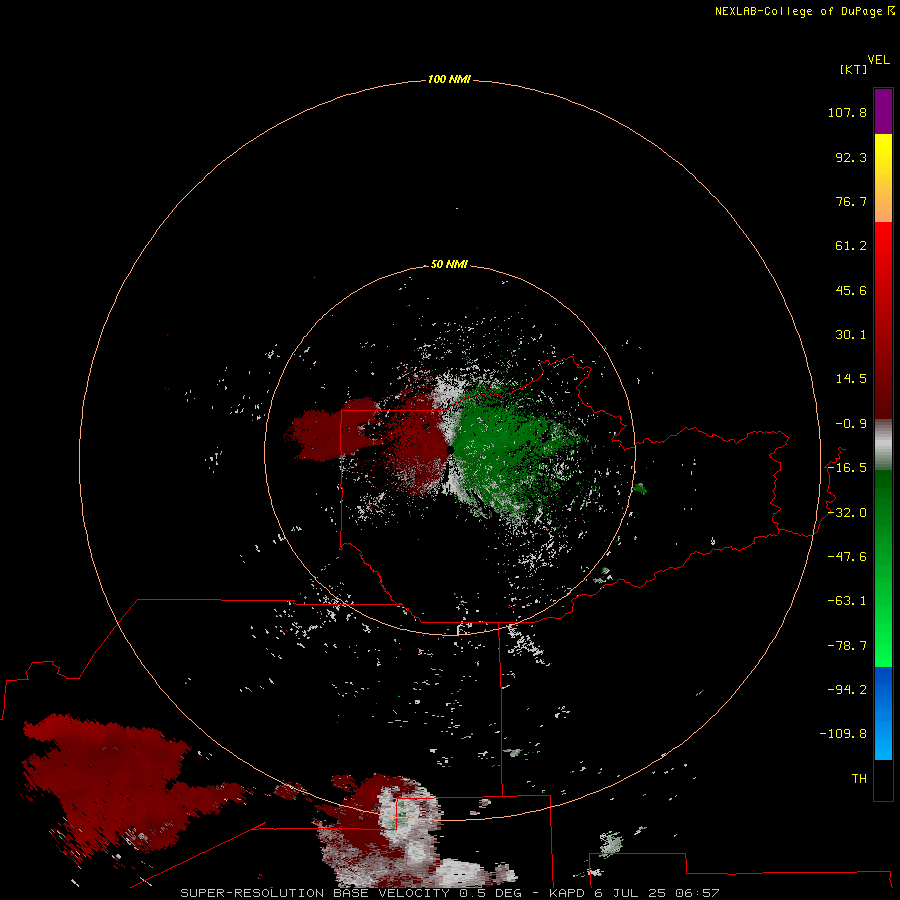Click the 100 NMI range ring label

(449, 79)
